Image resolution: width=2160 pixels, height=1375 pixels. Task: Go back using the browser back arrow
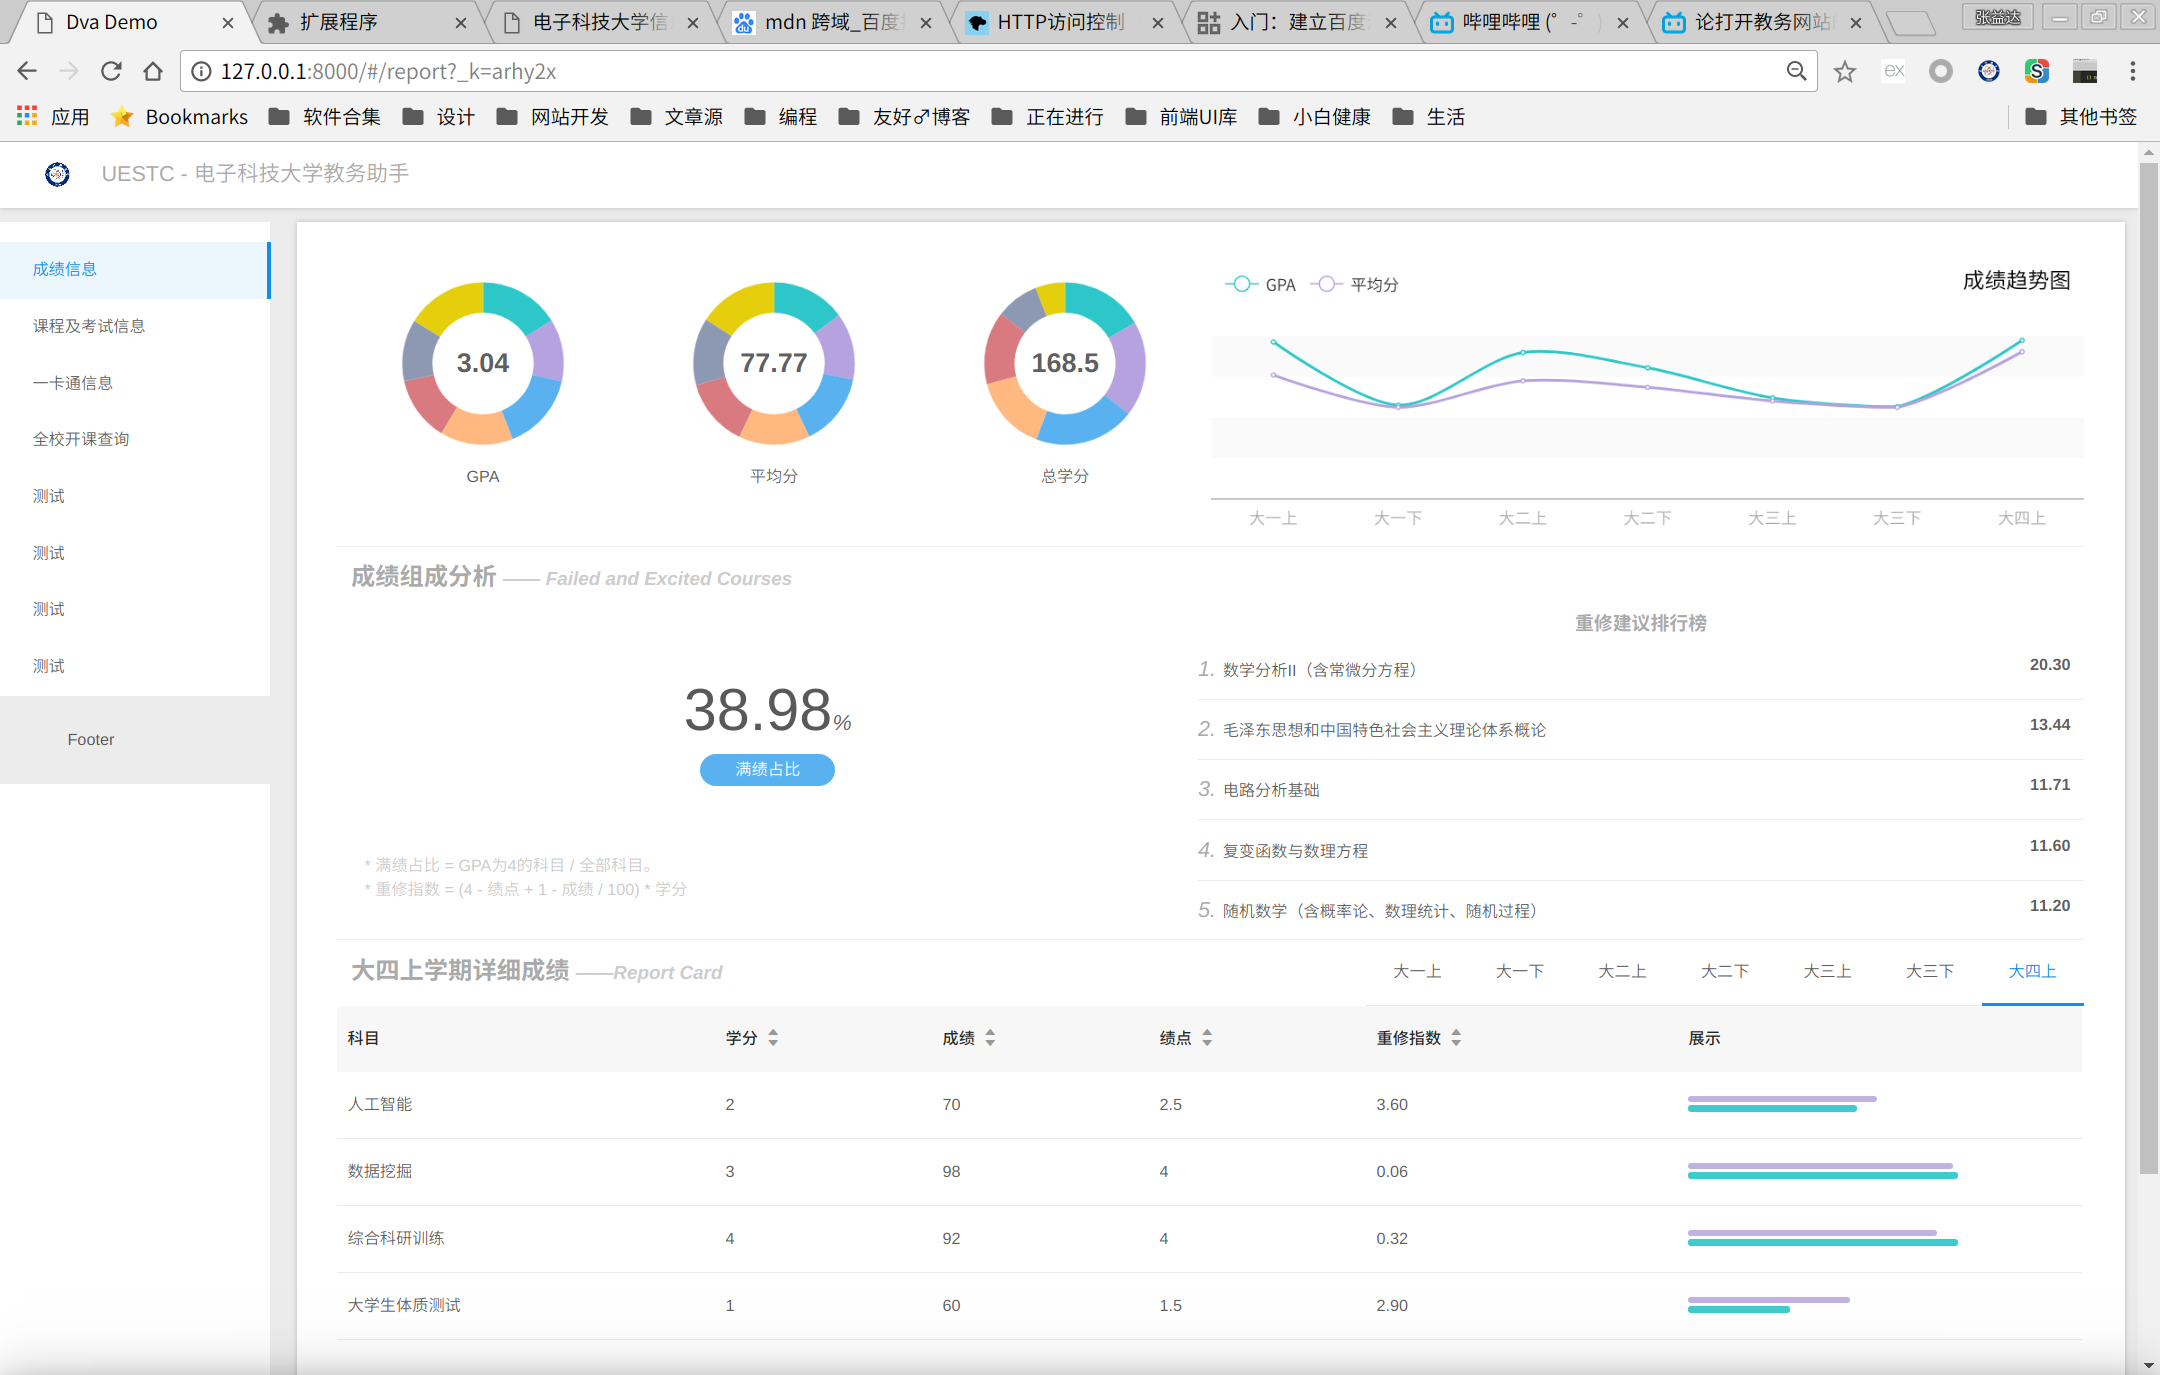27,71
